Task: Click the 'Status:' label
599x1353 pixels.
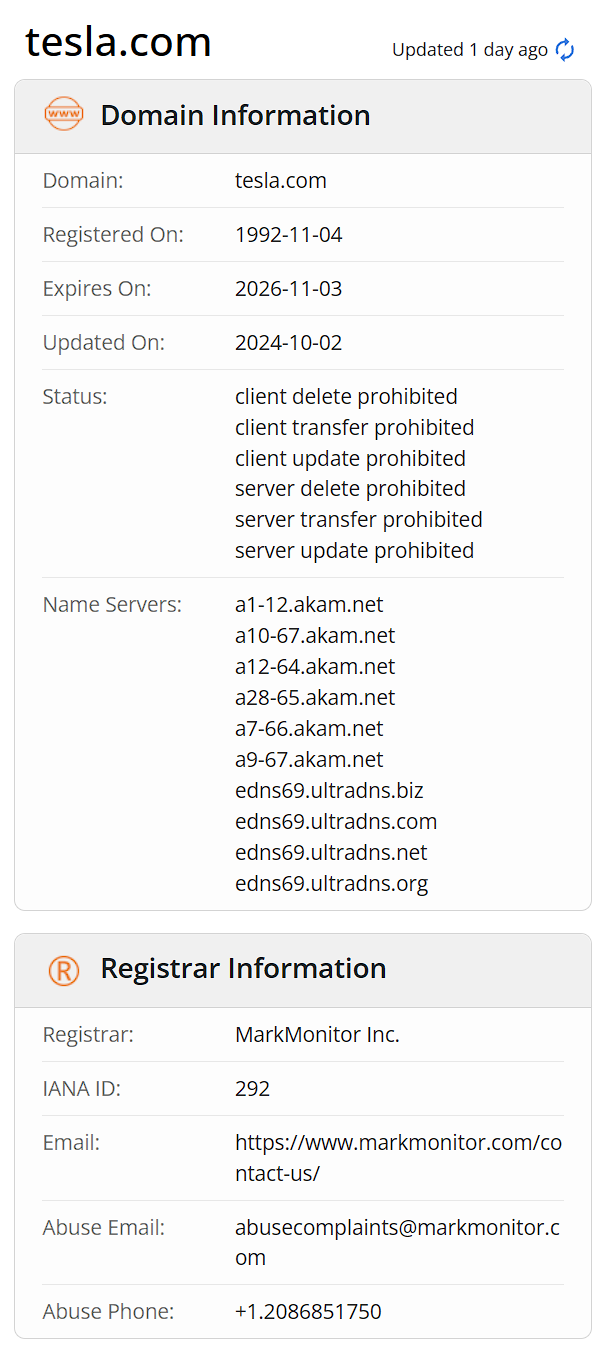Action: click(x=75, y=396)
